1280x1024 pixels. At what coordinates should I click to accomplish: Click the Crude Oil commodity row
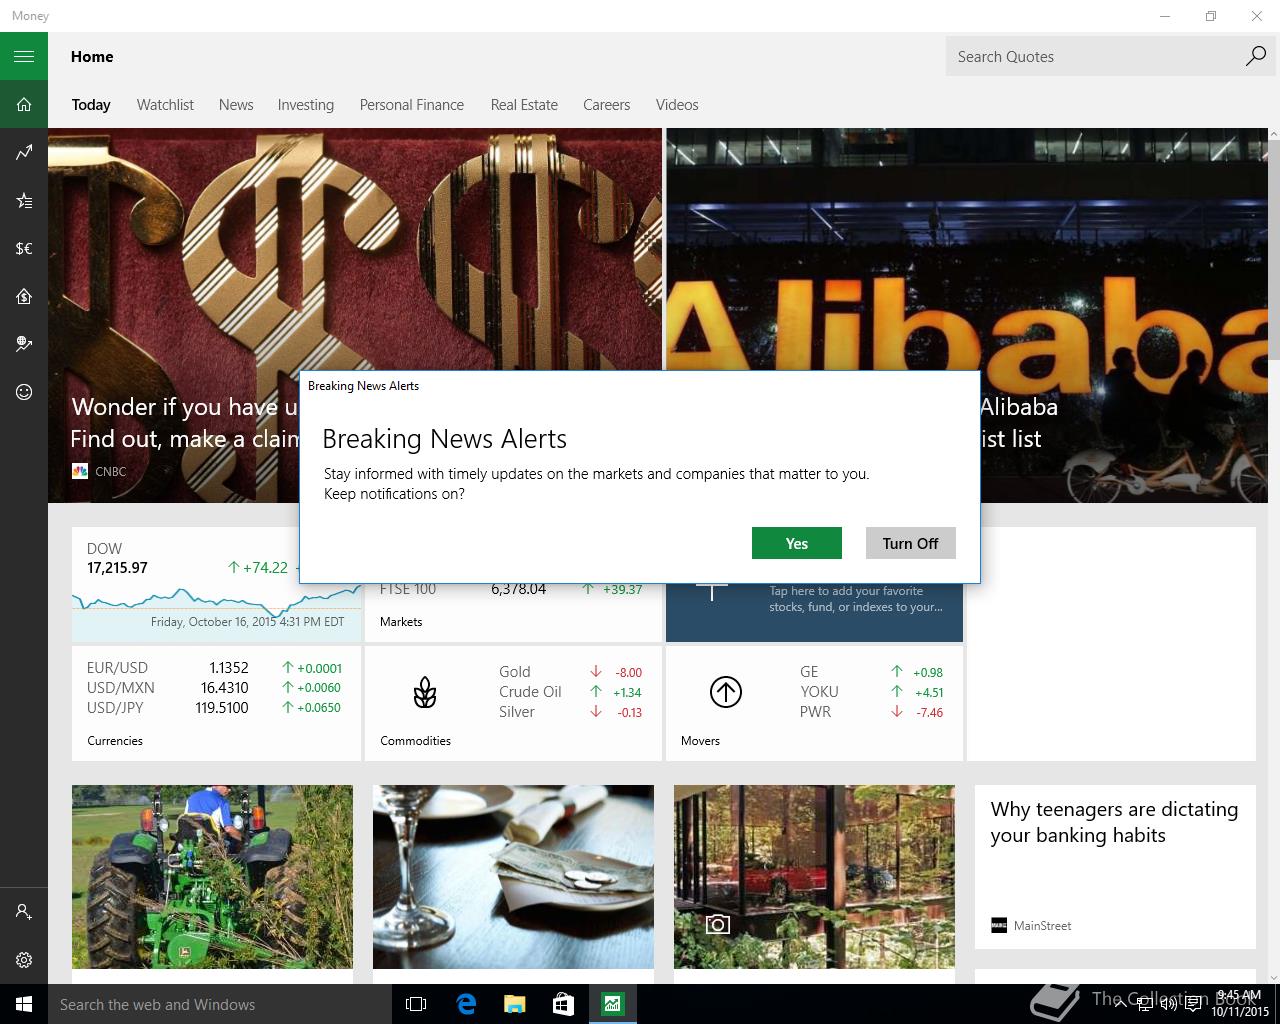coord(570,692)
